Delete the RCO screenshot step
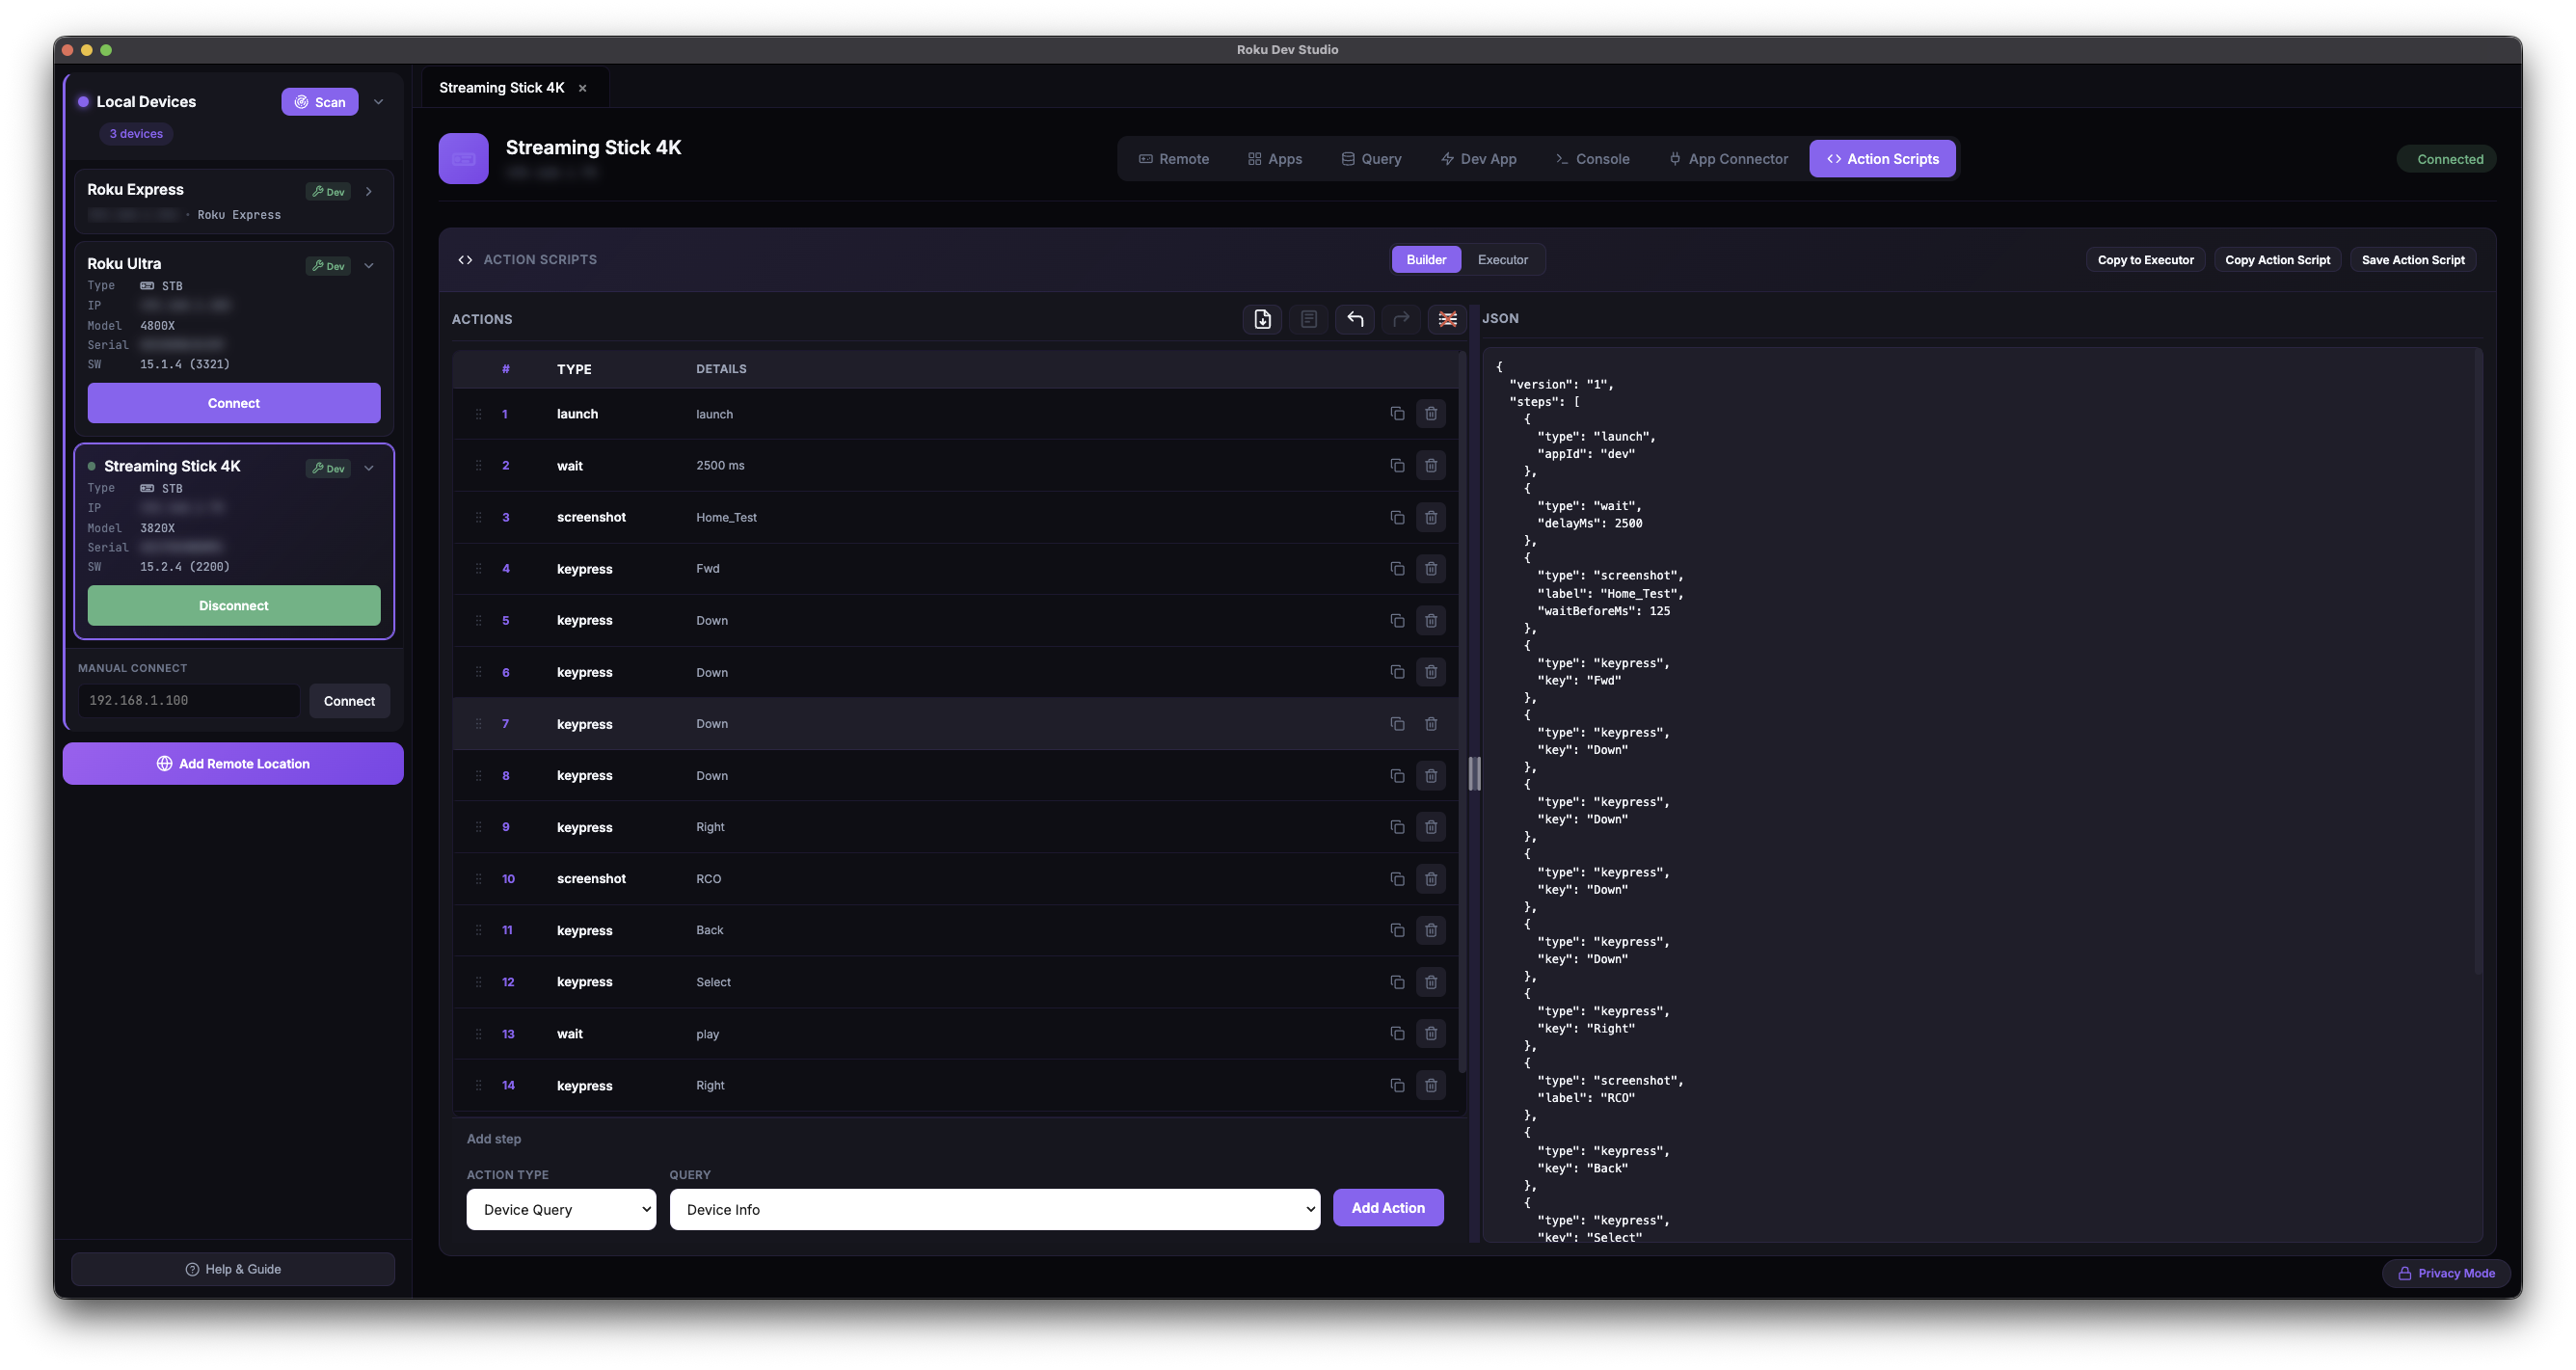This screenshot has height=1370, width=2576. (x=1431, y=879)
